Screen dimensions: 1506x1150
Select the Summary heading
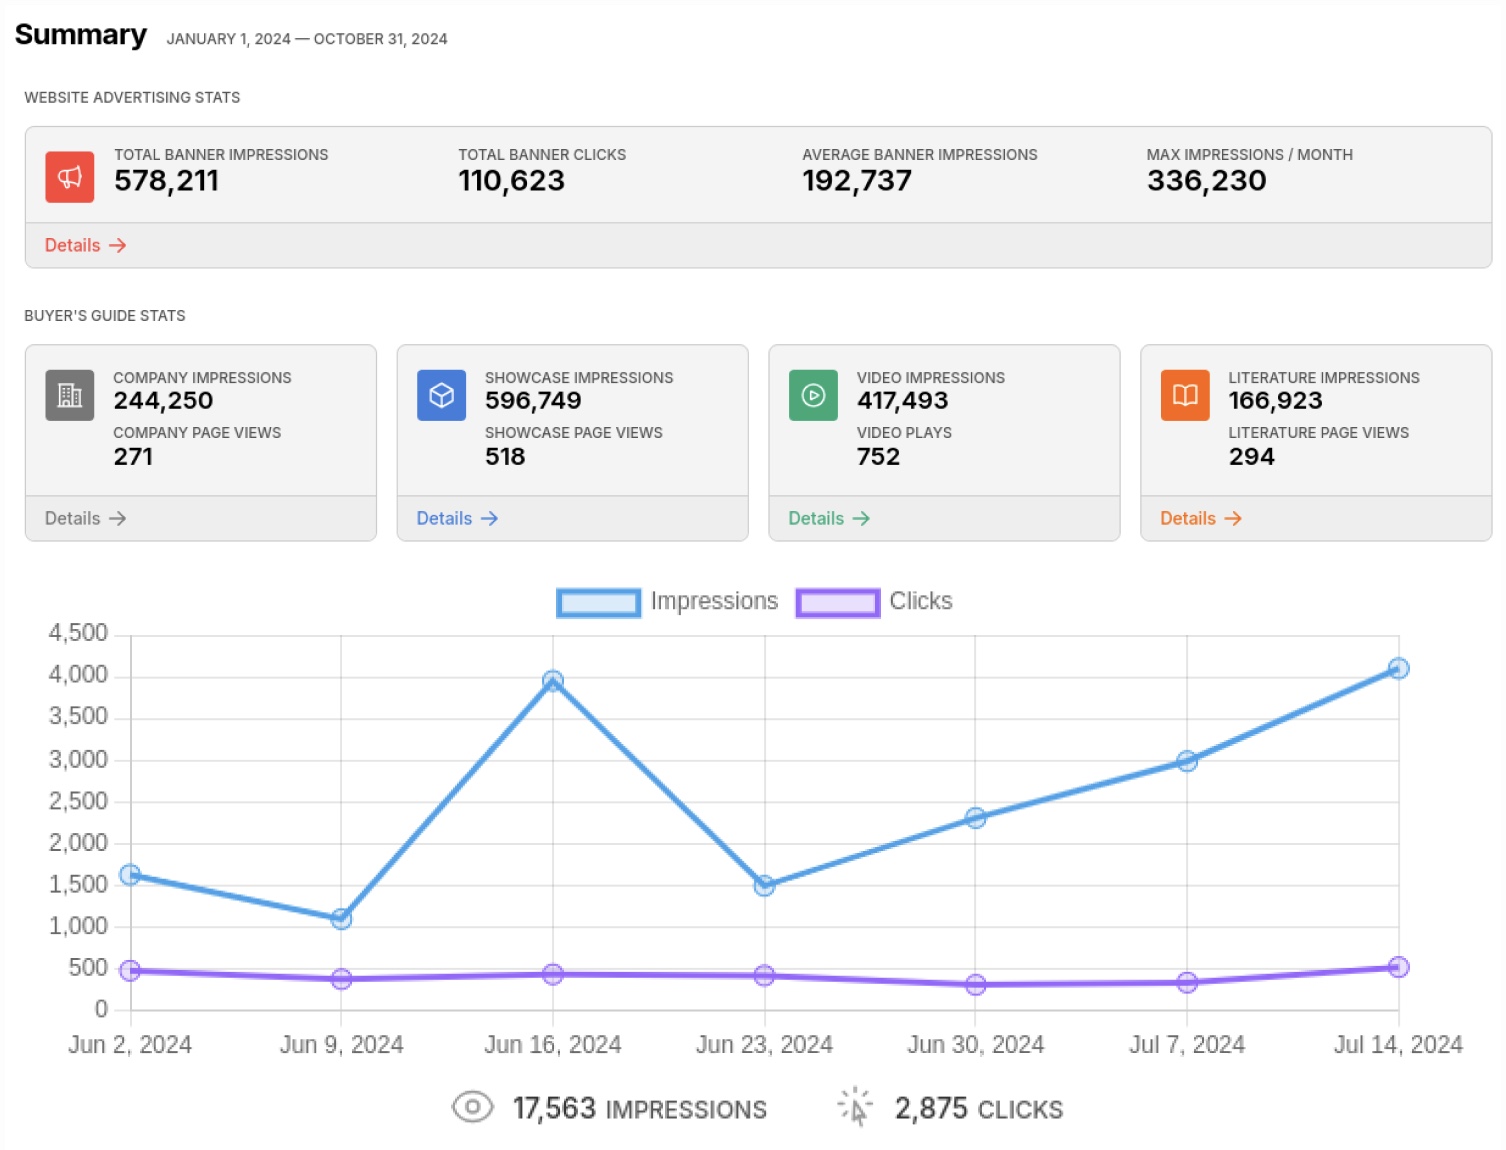(x=80, y=35)
